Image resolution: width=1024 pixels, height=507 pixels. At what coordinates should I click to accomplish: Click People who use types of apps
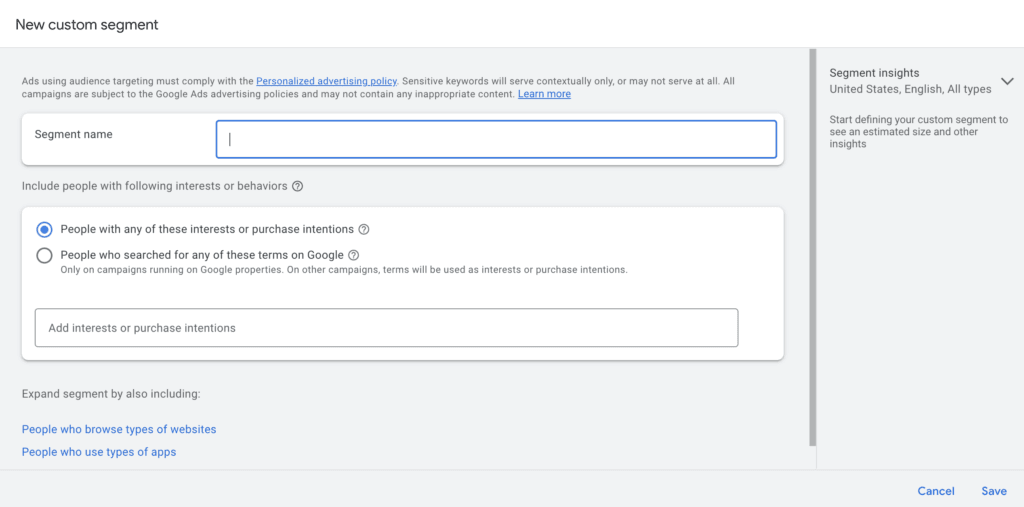(x=99, y=451)
